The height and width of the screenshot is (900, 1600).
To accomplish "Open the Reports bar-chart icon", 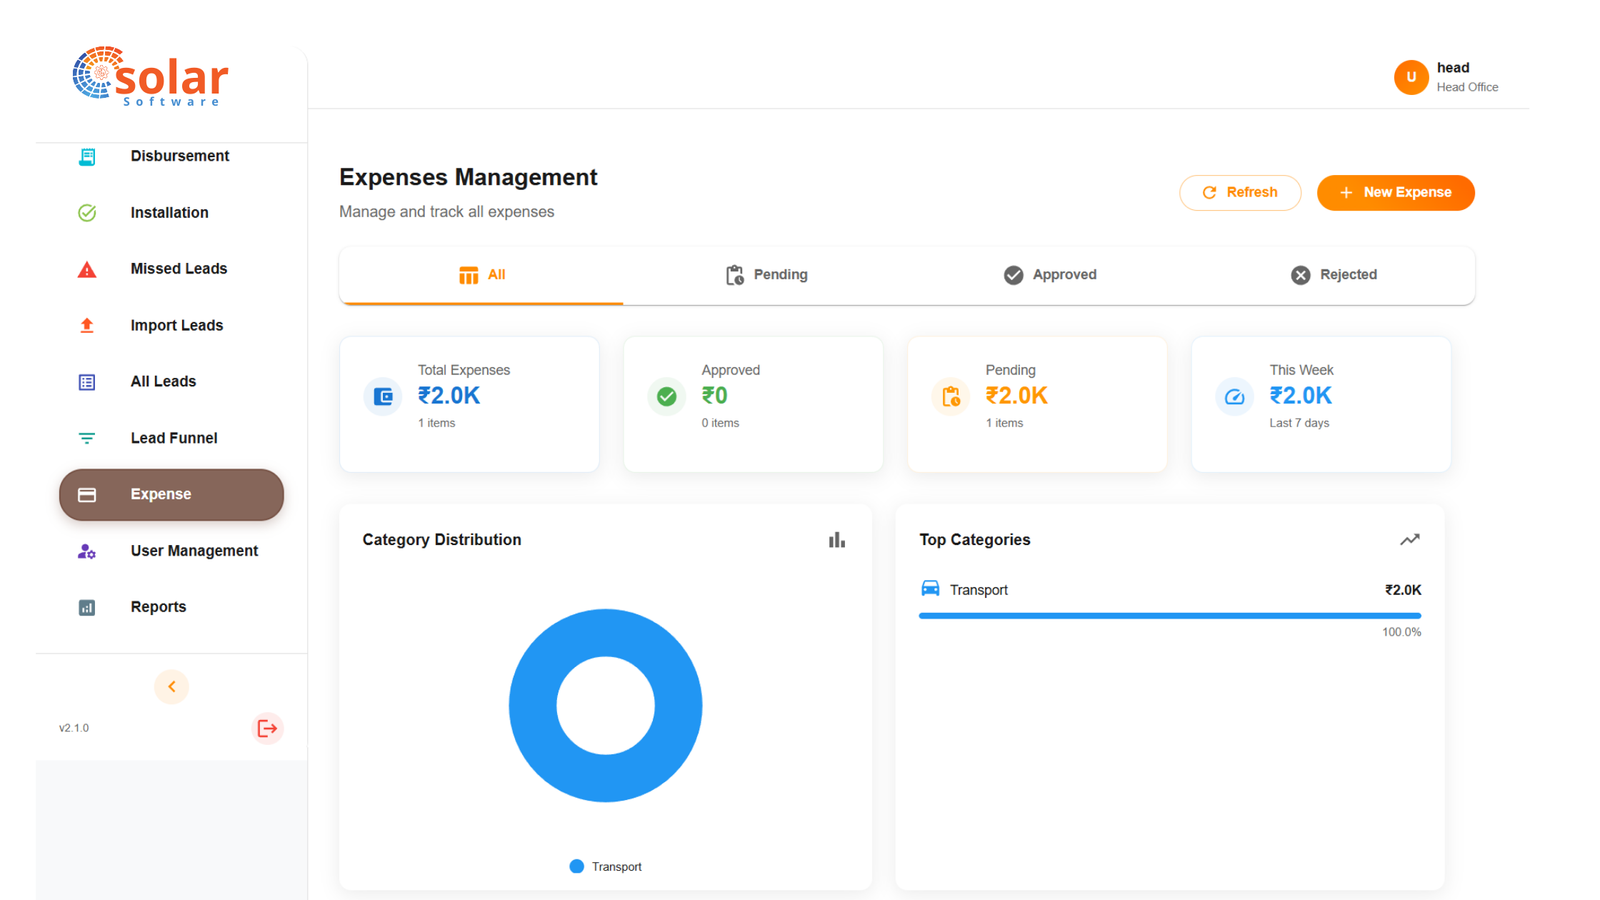I will point(87,607).
